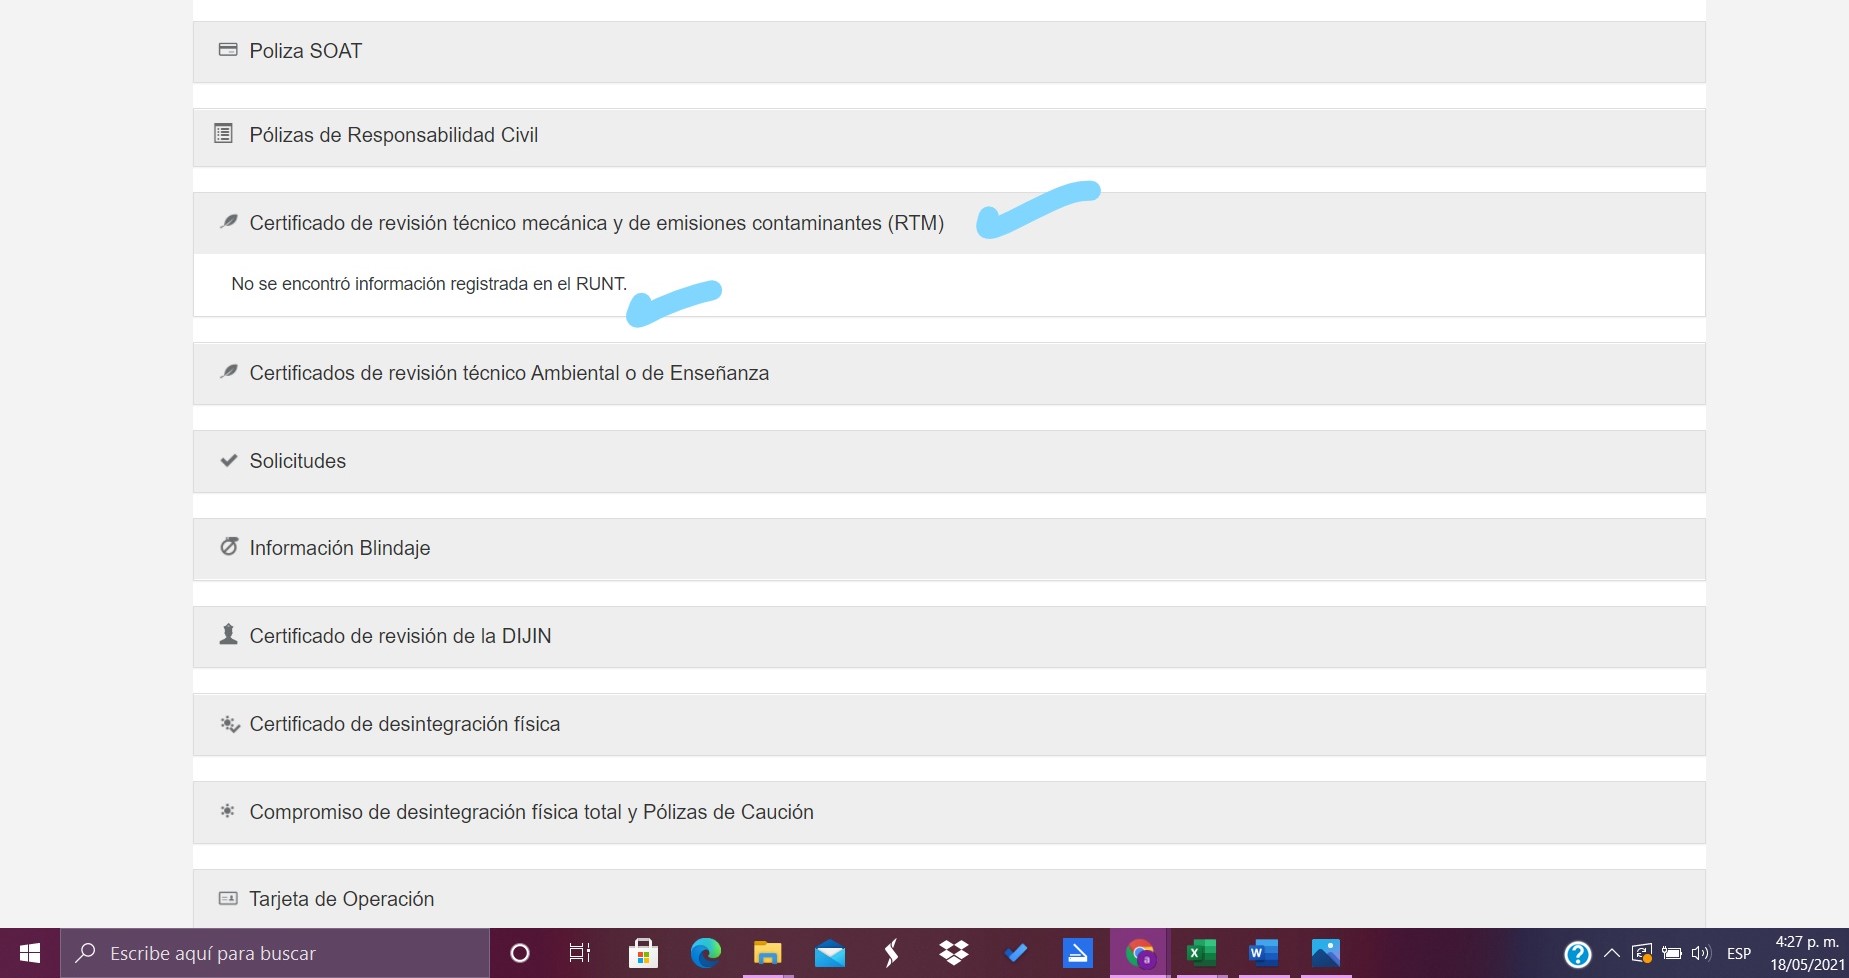This screenshot has width=1849, height=978.
Task: Expand the Poliza SOAT section
Action: (x=305, y=51)
